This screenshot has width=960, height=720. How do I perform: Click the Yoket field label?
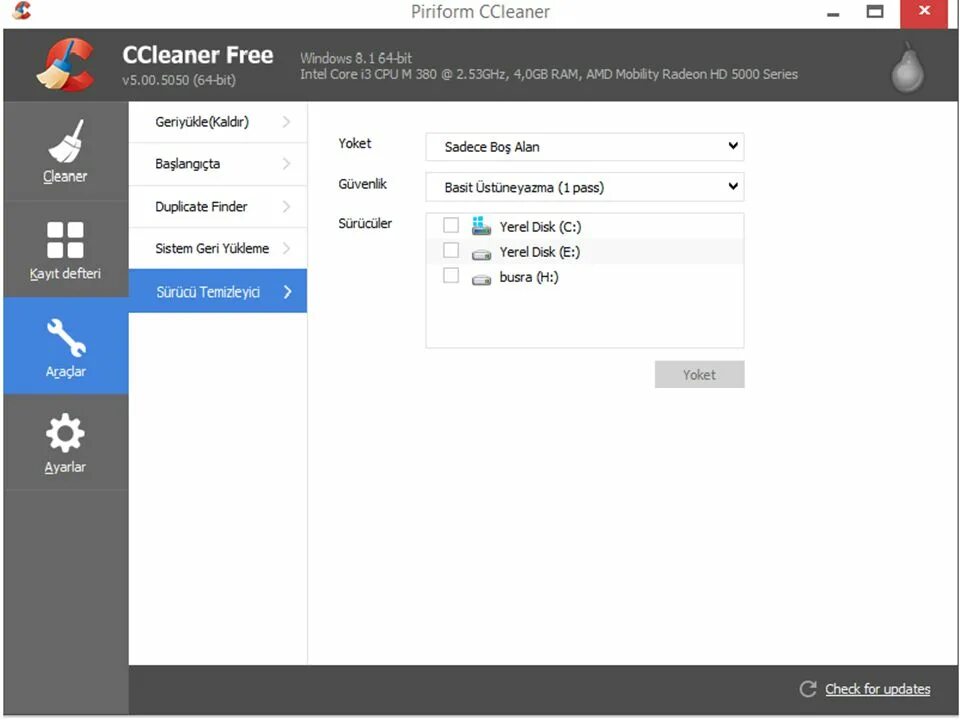pyautogui.click(x=354, y=143)
